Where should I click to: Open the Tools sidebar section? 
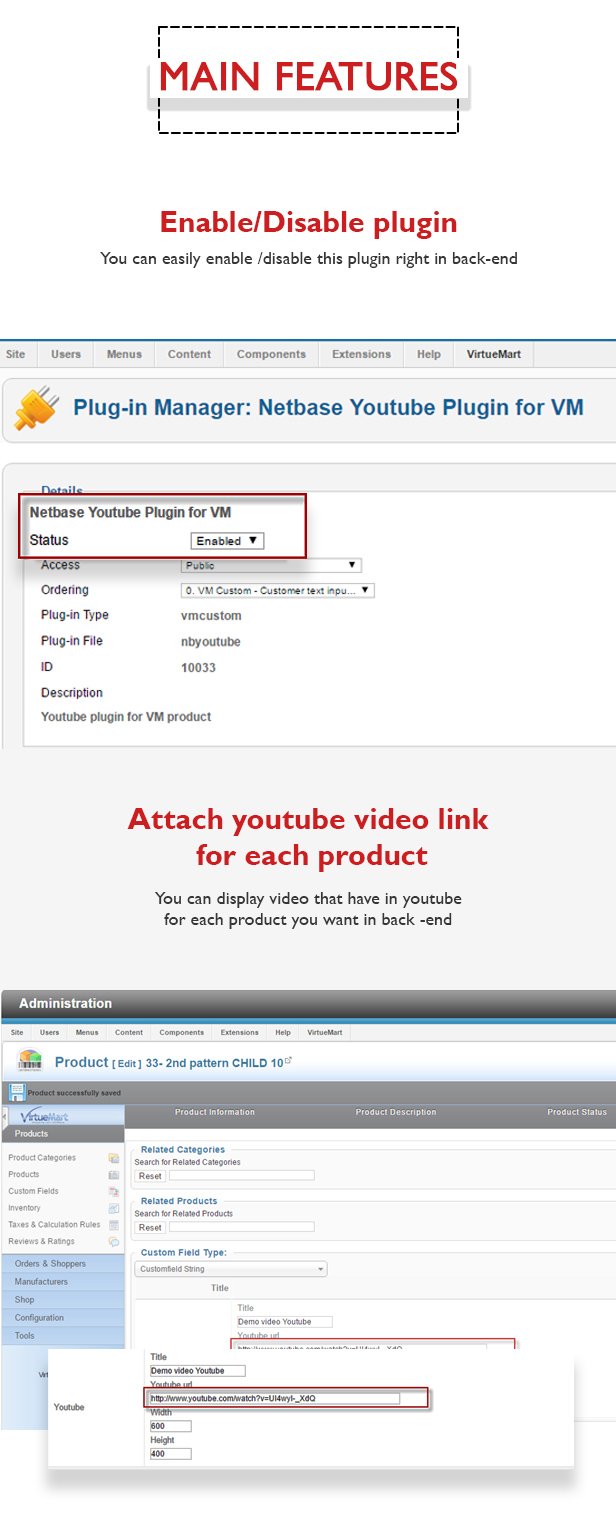tap(63, 1336)
